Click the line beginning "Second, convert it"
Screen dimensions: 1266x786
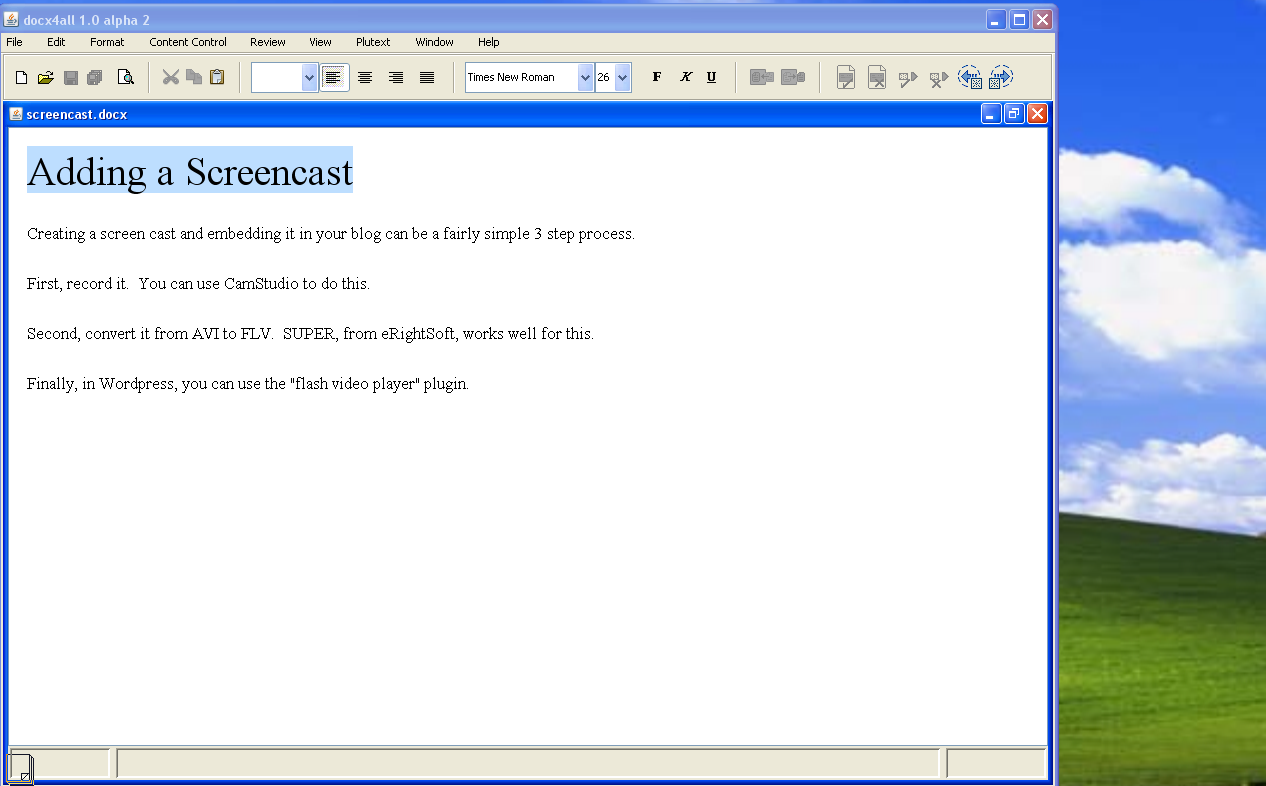[x=310, y=334]
